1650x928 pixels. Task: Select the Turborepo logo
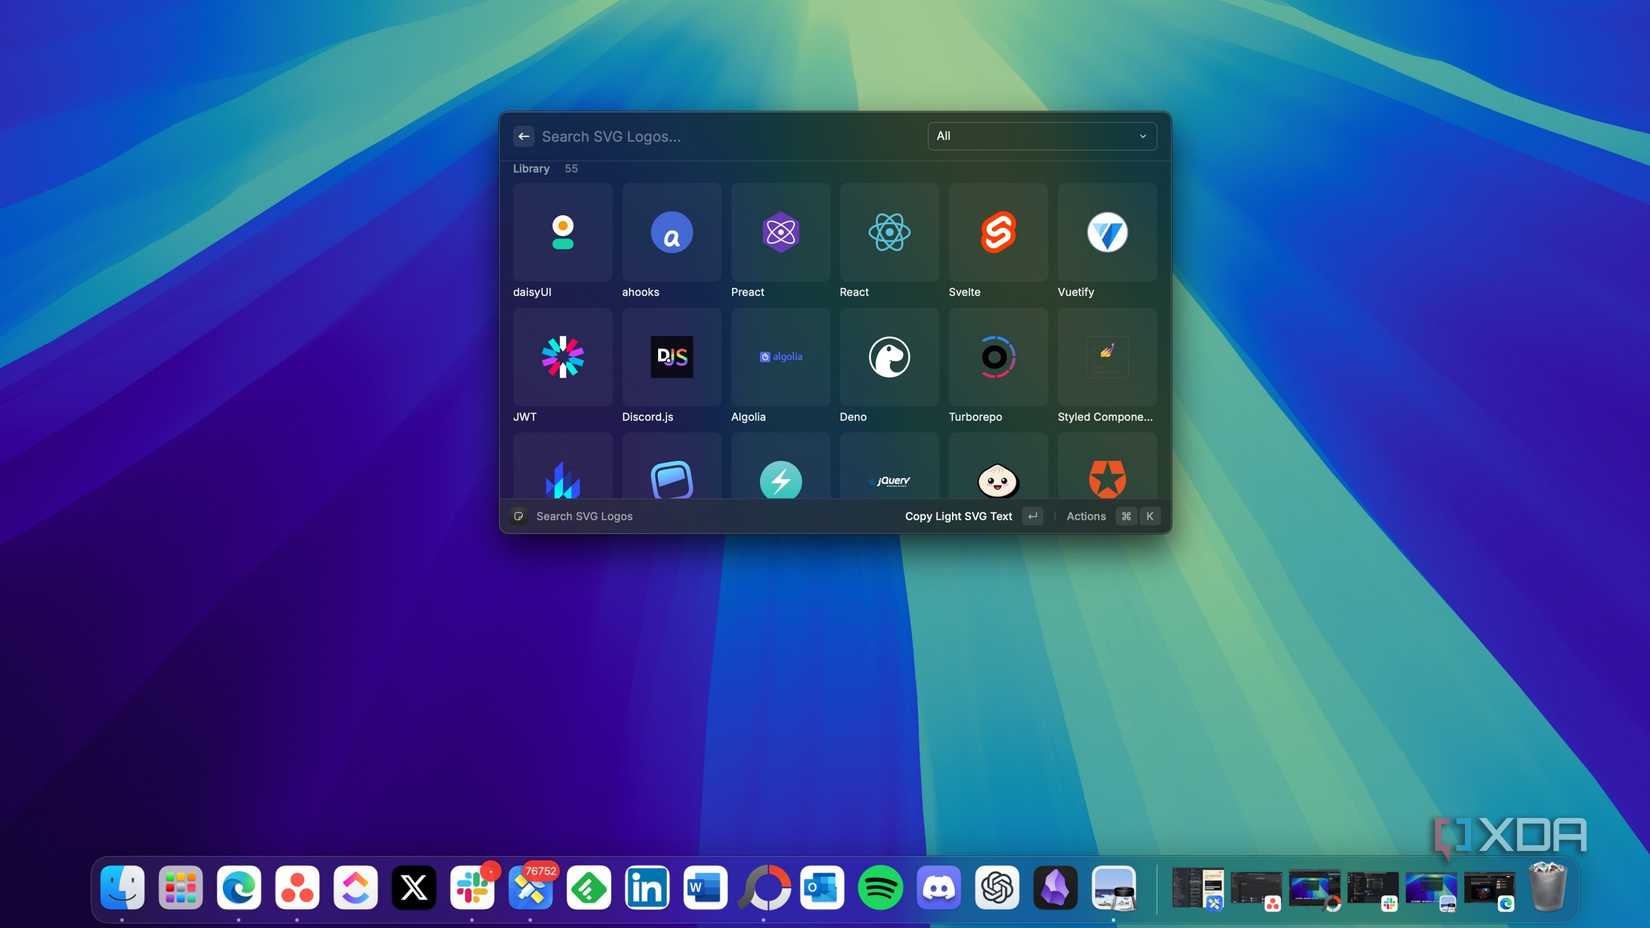[996, 357]
